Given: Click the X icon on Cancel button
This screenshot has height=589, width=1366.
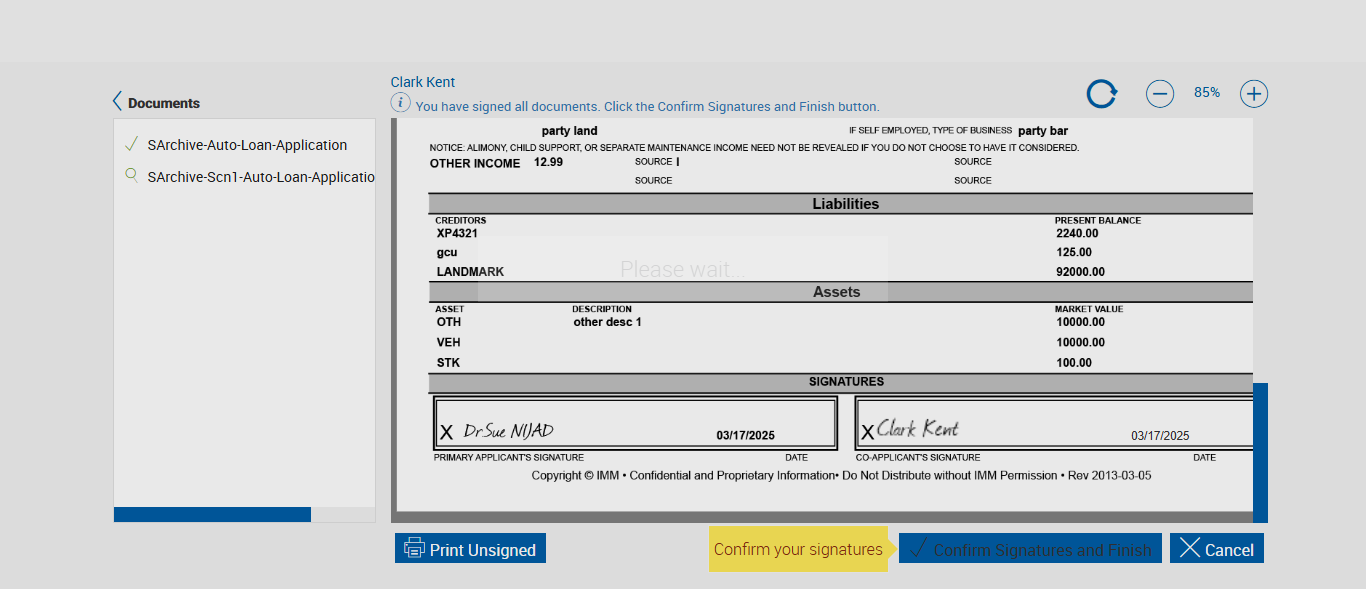Looking at the screenshot, I should (1190, 548).
